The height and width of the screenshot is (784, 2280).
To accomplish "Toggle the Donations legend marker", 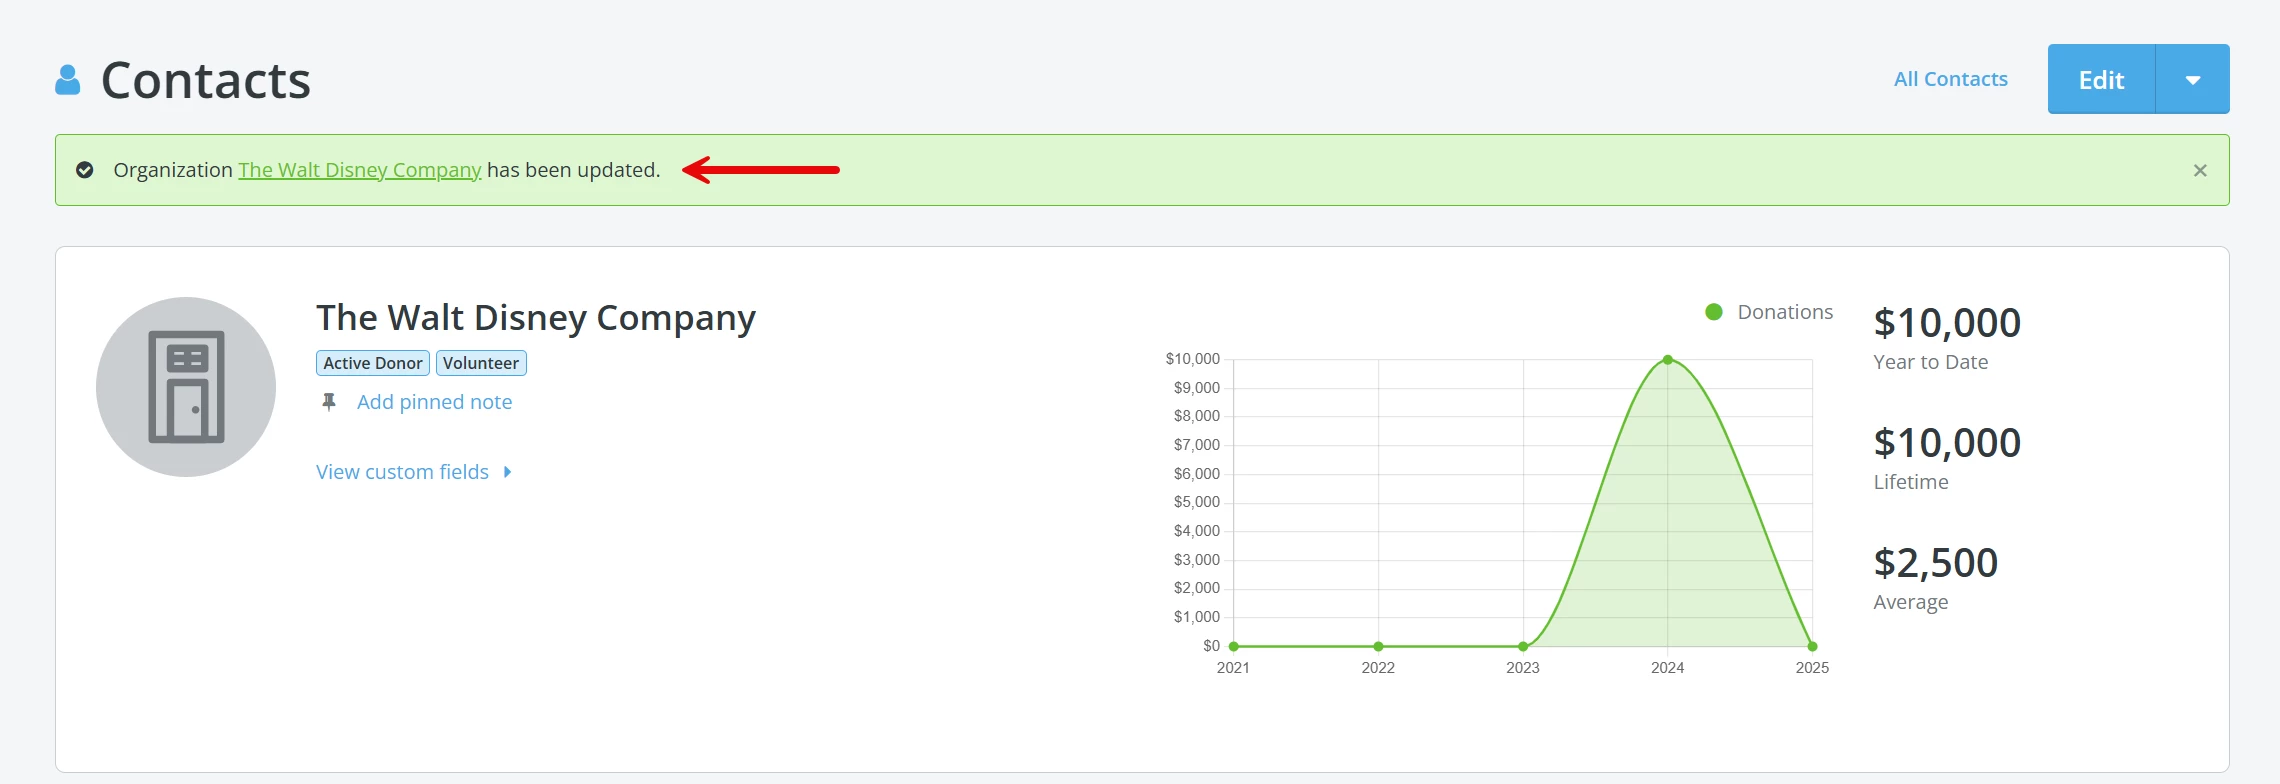I will tap(1714, 312).
